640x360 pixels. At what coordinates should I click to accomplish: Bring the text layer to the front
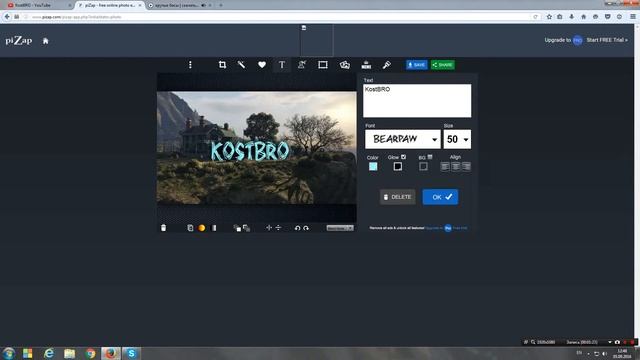(x=237, y=228)
